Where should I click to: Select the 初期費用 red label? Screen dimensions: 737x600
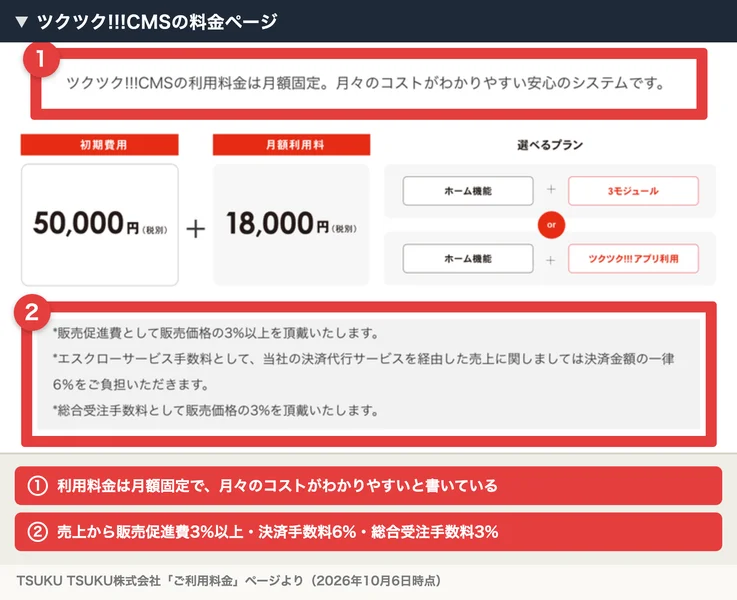coord(99,145)
